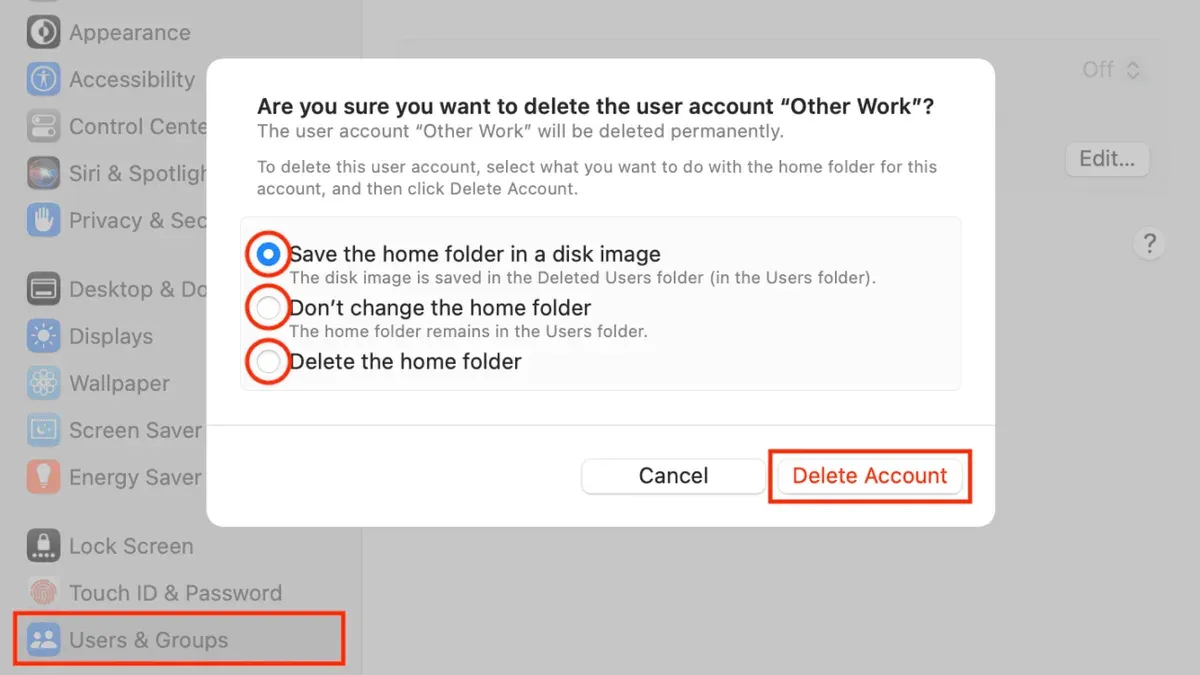This screenshot has height=675, width=1200.
Task: Click the Displays sun icon
Action: (x=43, y=336)
